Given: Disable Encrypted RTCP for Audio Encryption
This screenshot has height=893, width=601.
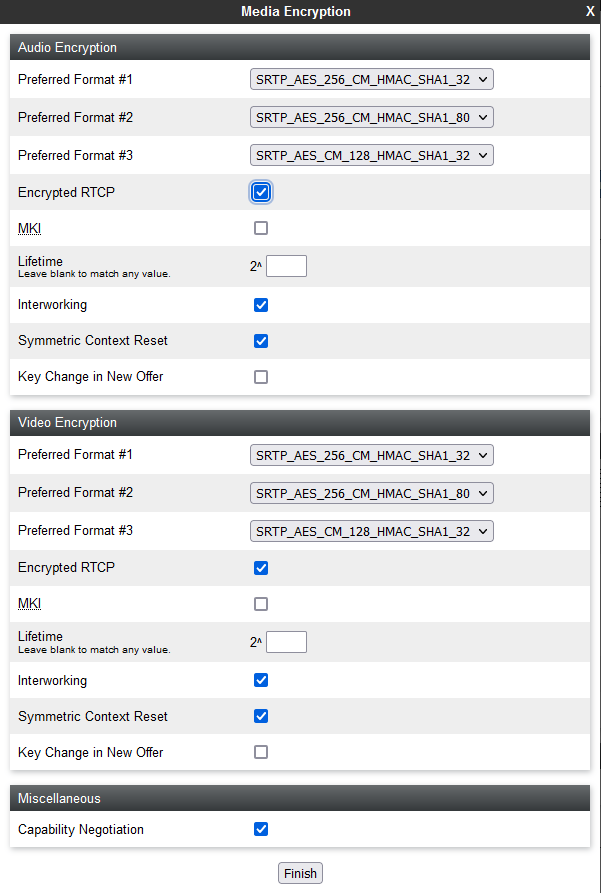Looking at the screenshot, I should click(x=261, y=191).
